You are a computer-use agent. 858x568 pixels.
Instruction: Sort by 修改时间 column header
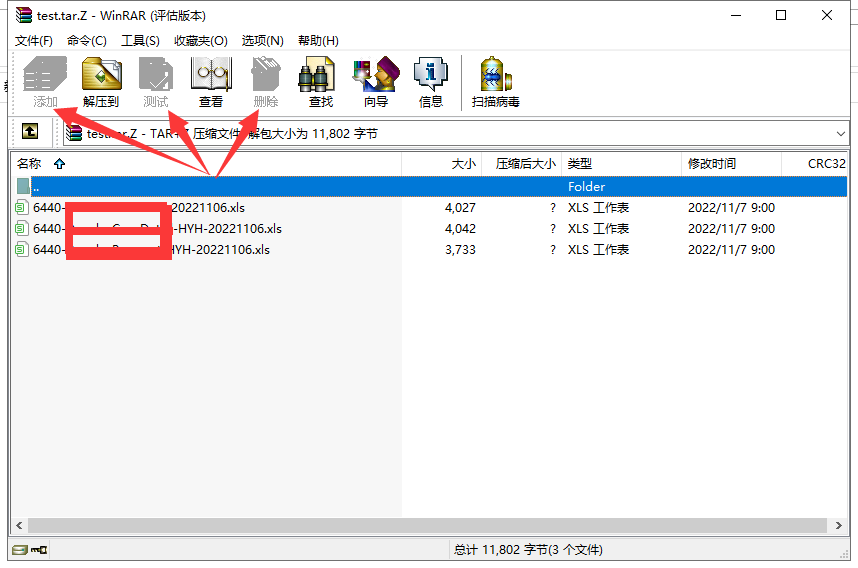(x=732, y=164)
